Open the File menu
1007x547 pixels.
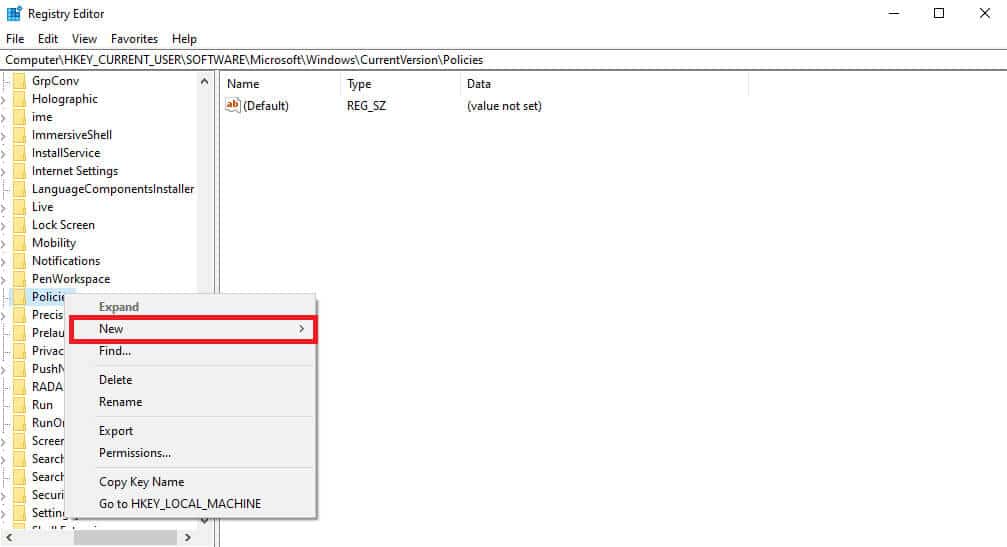(15, 39)
